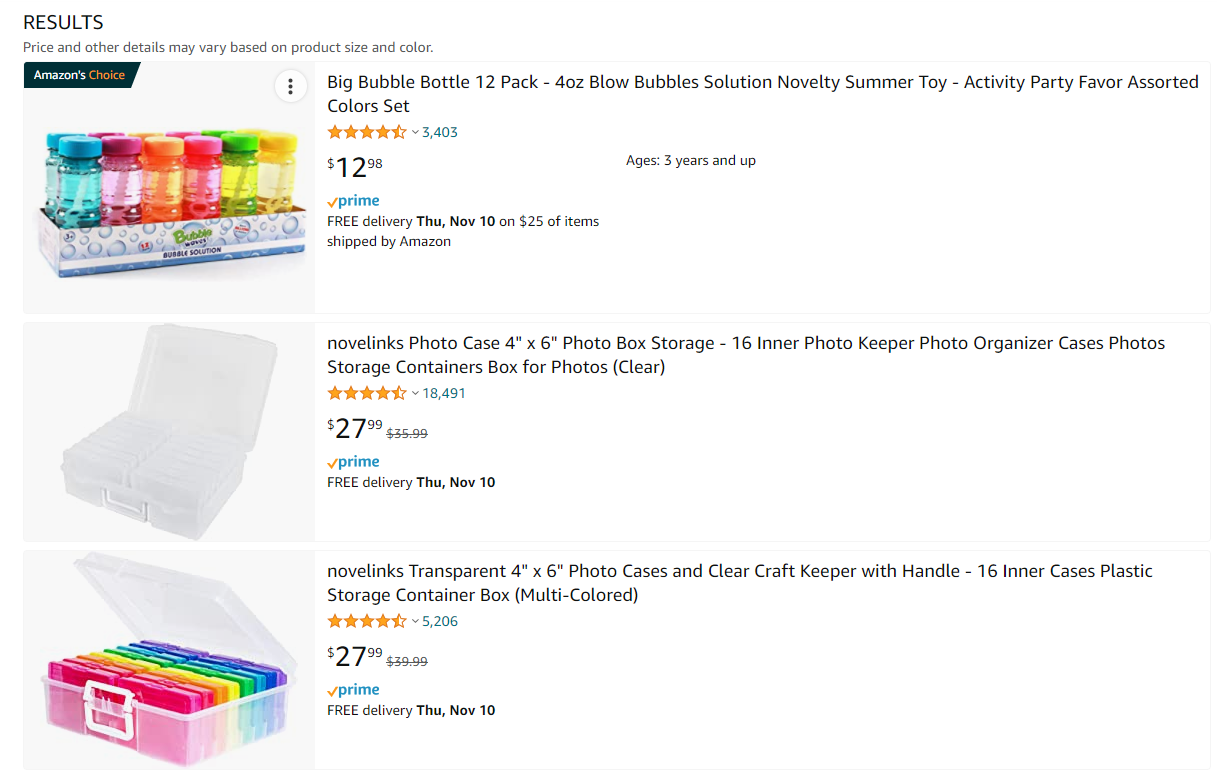
Task: Click the Amazon's Choice badge
Action: pyautogui.click(x=82, y=75)
